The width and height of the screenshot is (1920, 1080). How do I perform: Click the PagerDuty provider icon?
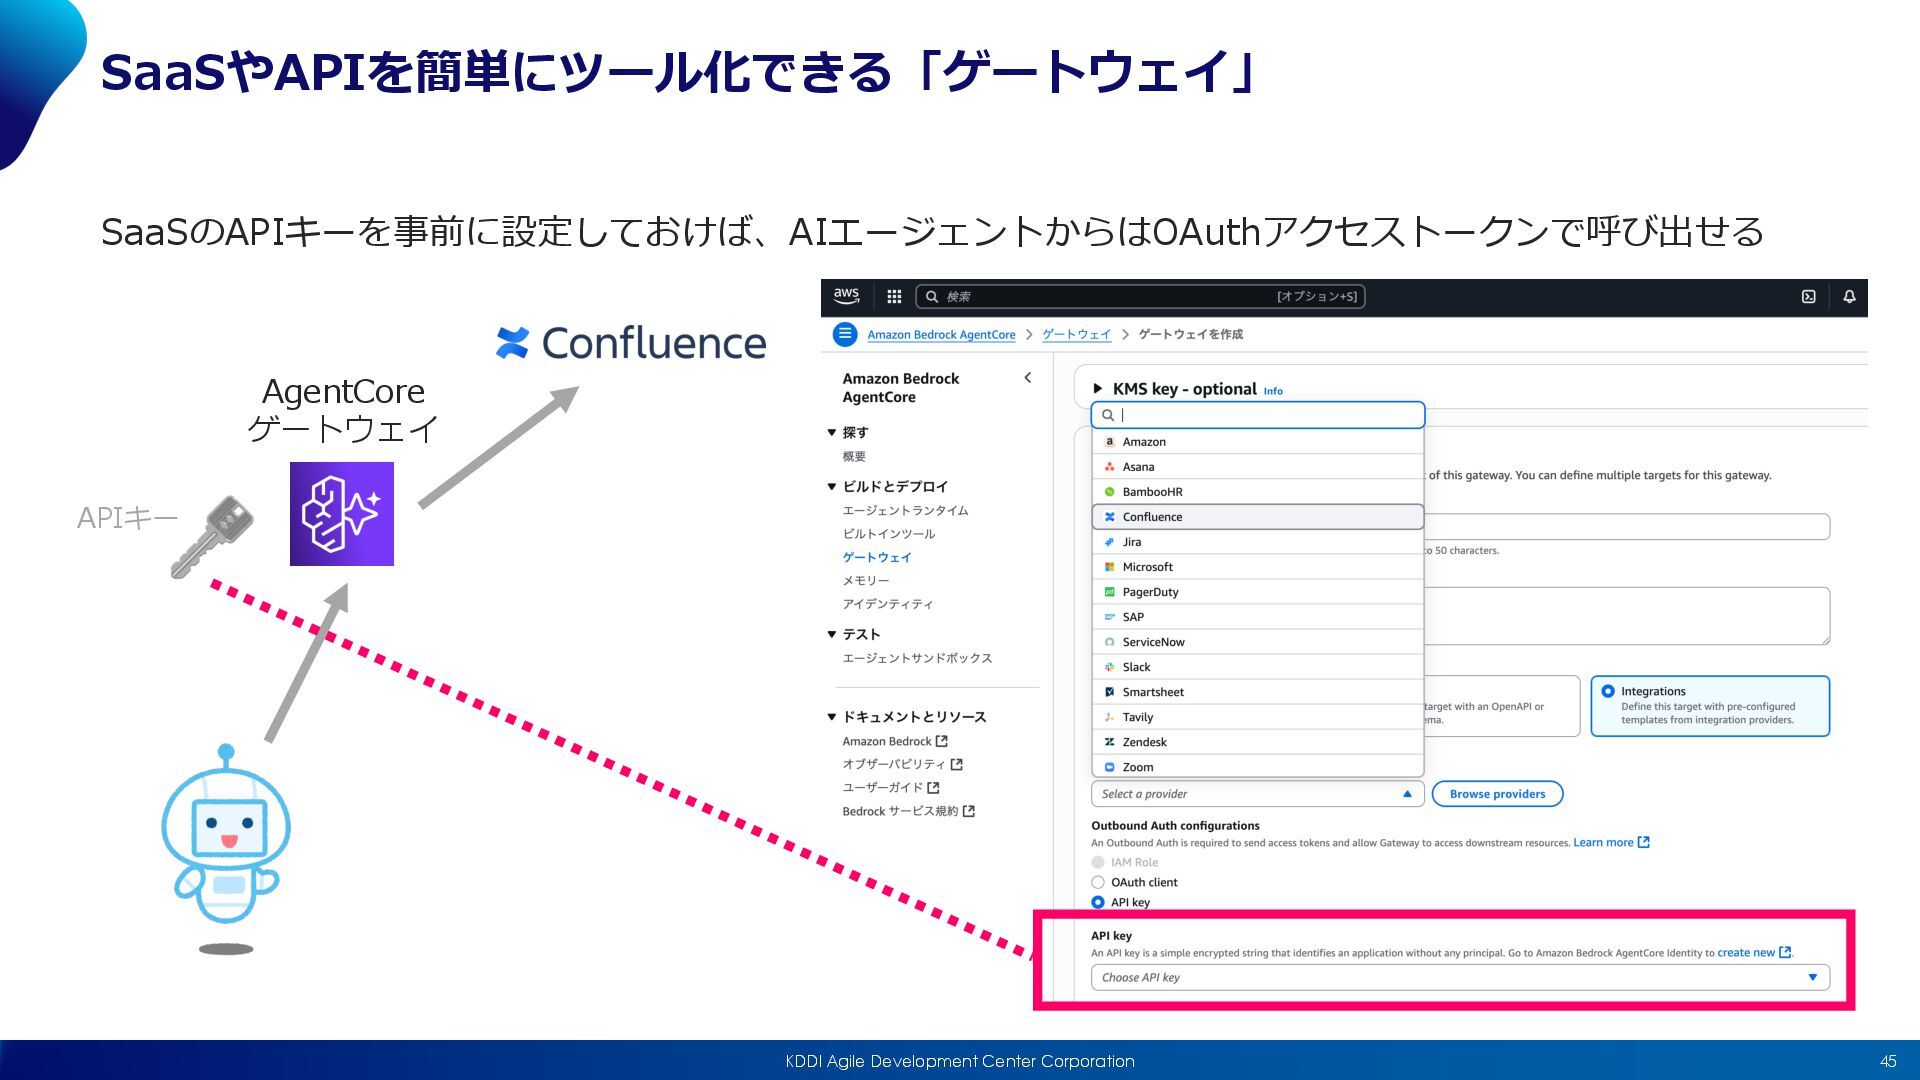click(1109, 592)
